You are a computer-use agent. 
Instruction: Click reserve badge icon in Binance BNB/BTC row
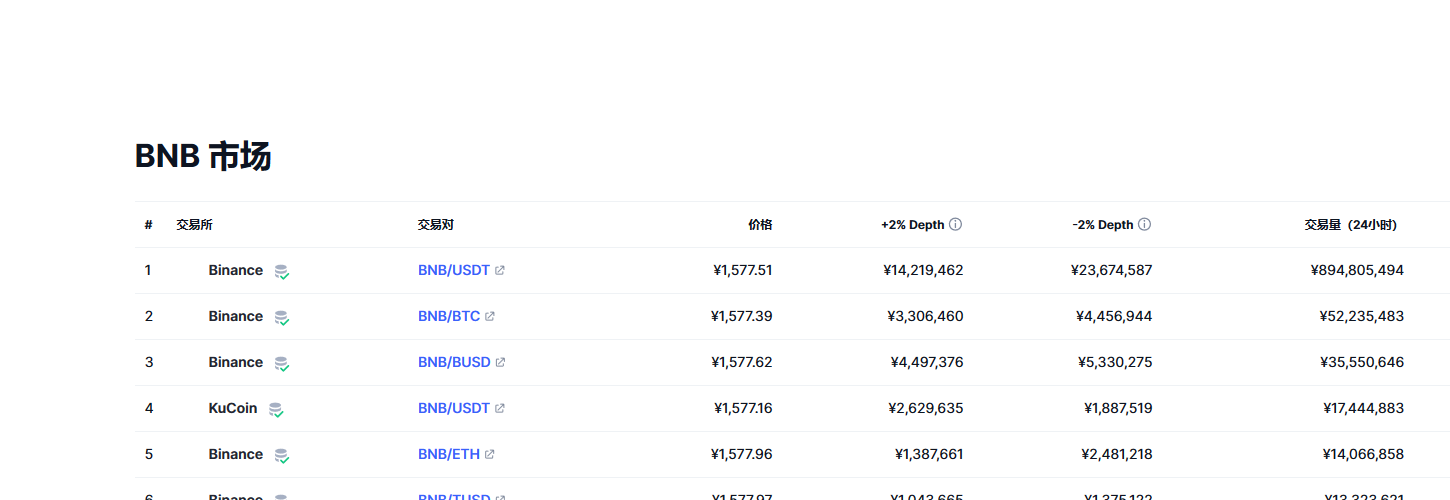pyautogui.click(x=282, y=317)
